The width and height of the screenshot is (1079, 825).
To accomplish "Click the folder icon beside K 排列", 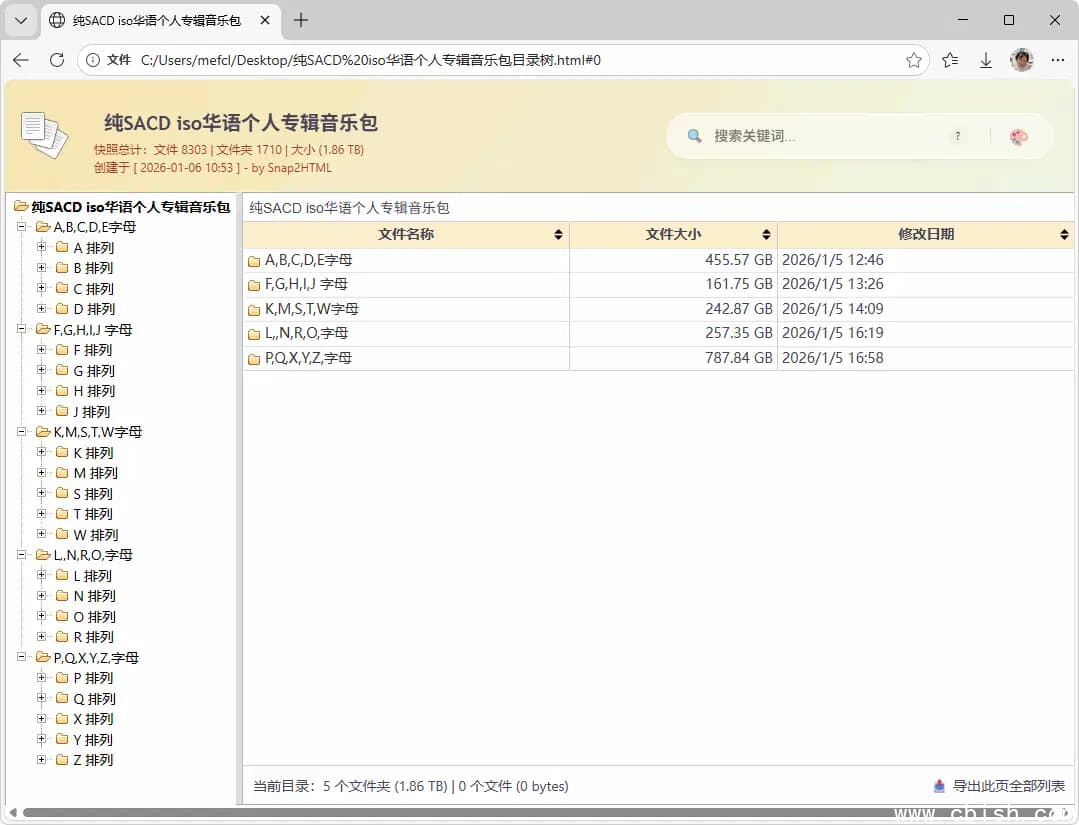I will point(60,452).
